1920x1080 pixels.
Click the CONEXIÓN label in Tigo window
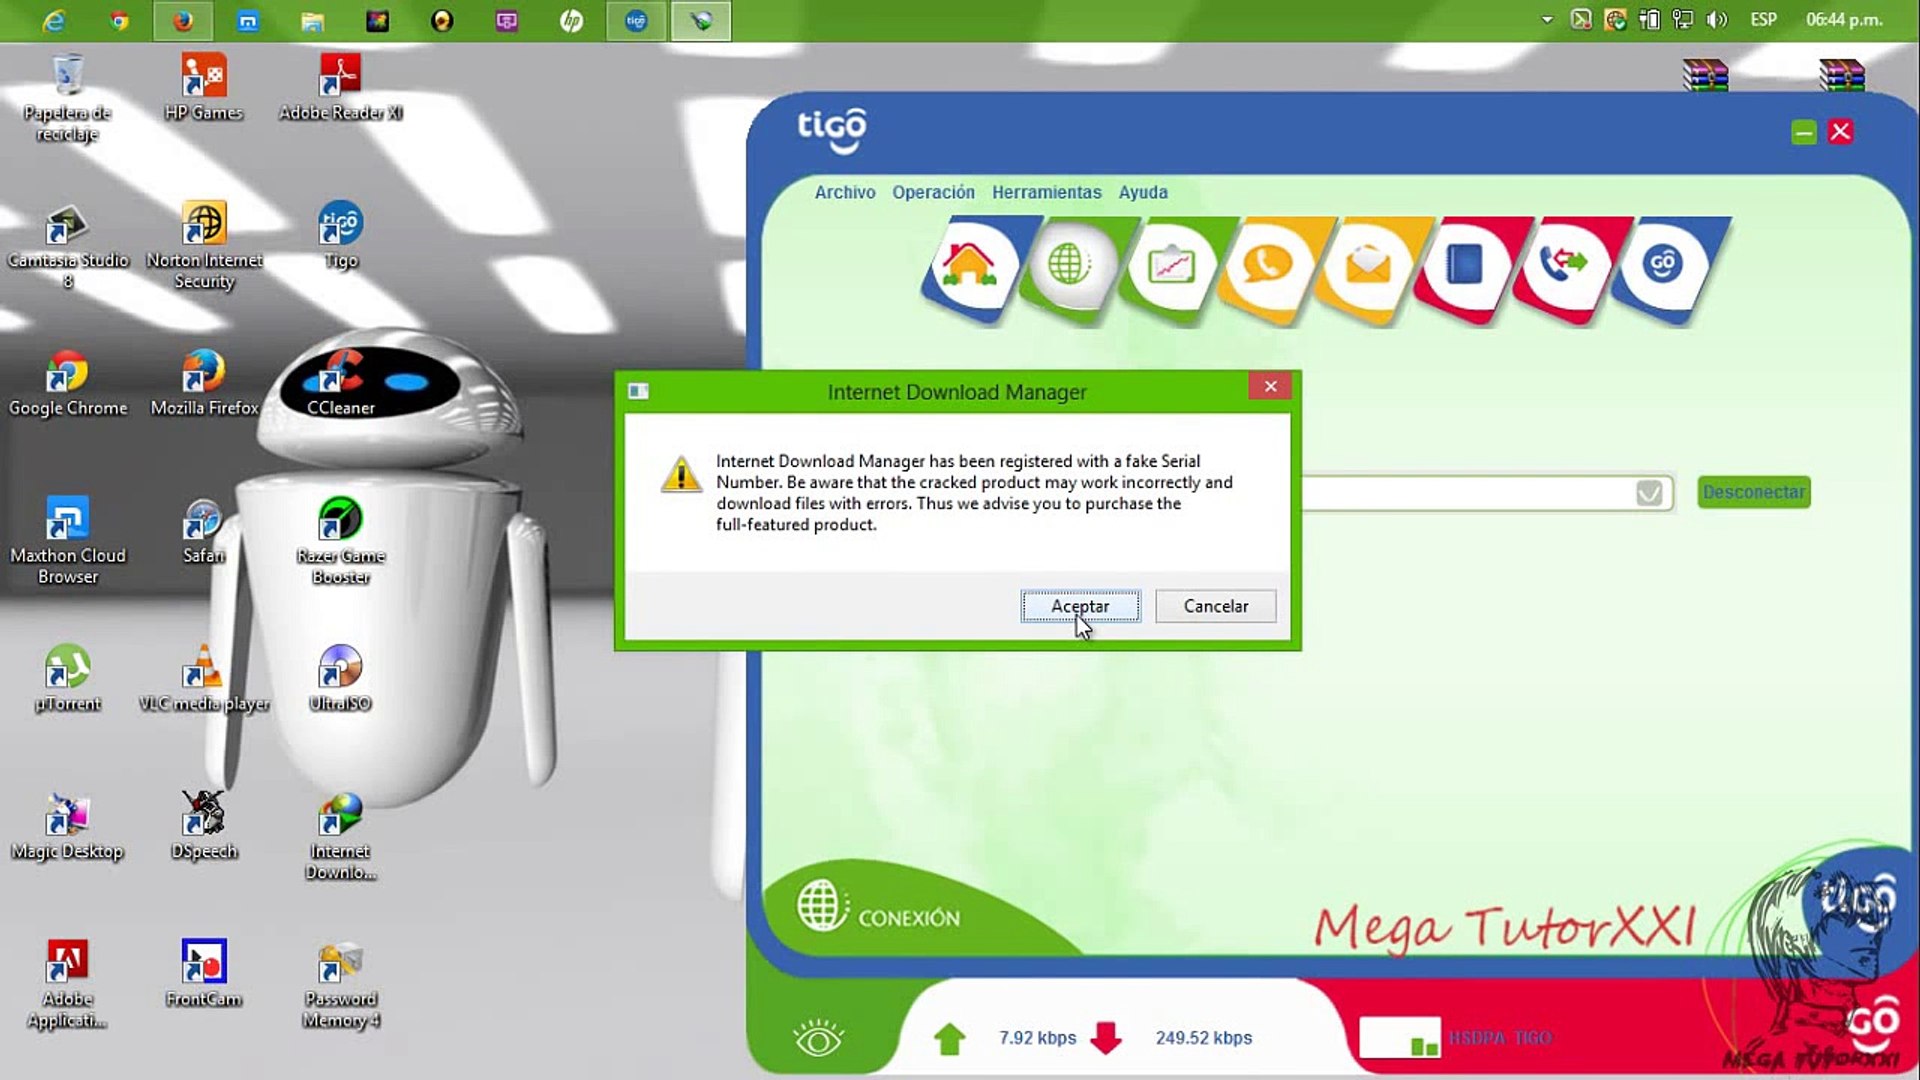909,918
